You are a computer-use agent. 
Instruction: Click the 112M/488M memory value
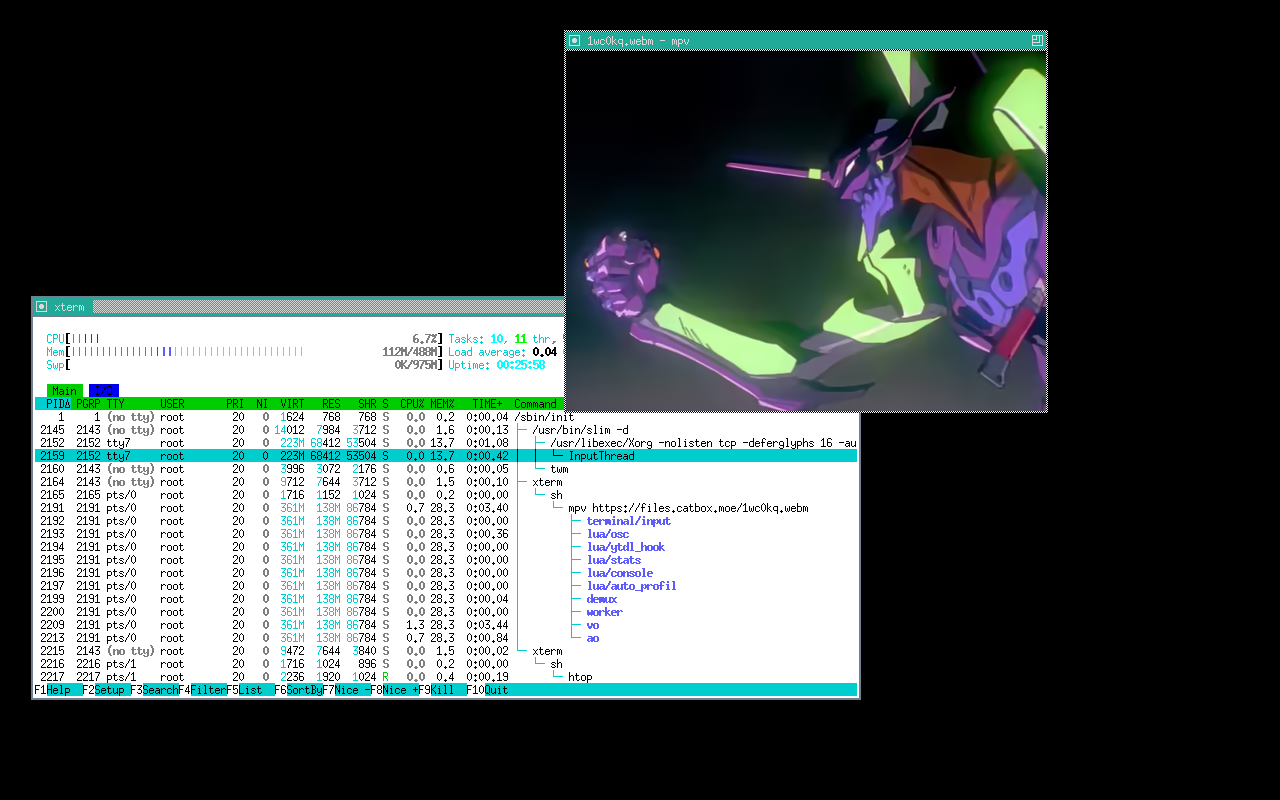pyautogui.click(x=412, y=352)
